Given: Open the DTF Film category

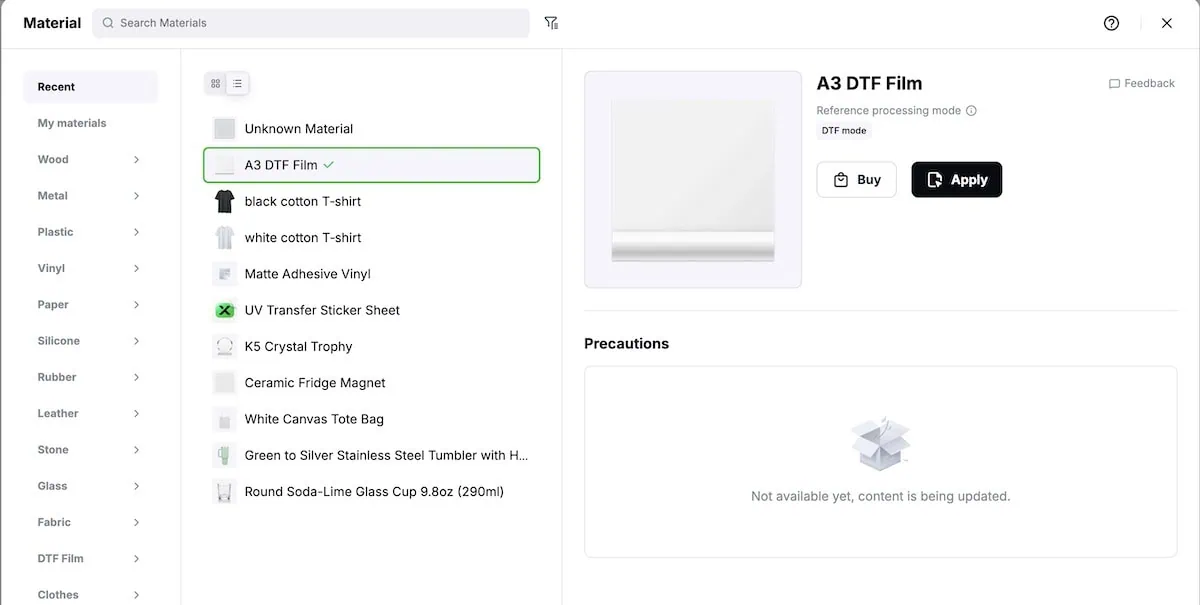Looking at the screenshot, I should (x=90, y=558).
